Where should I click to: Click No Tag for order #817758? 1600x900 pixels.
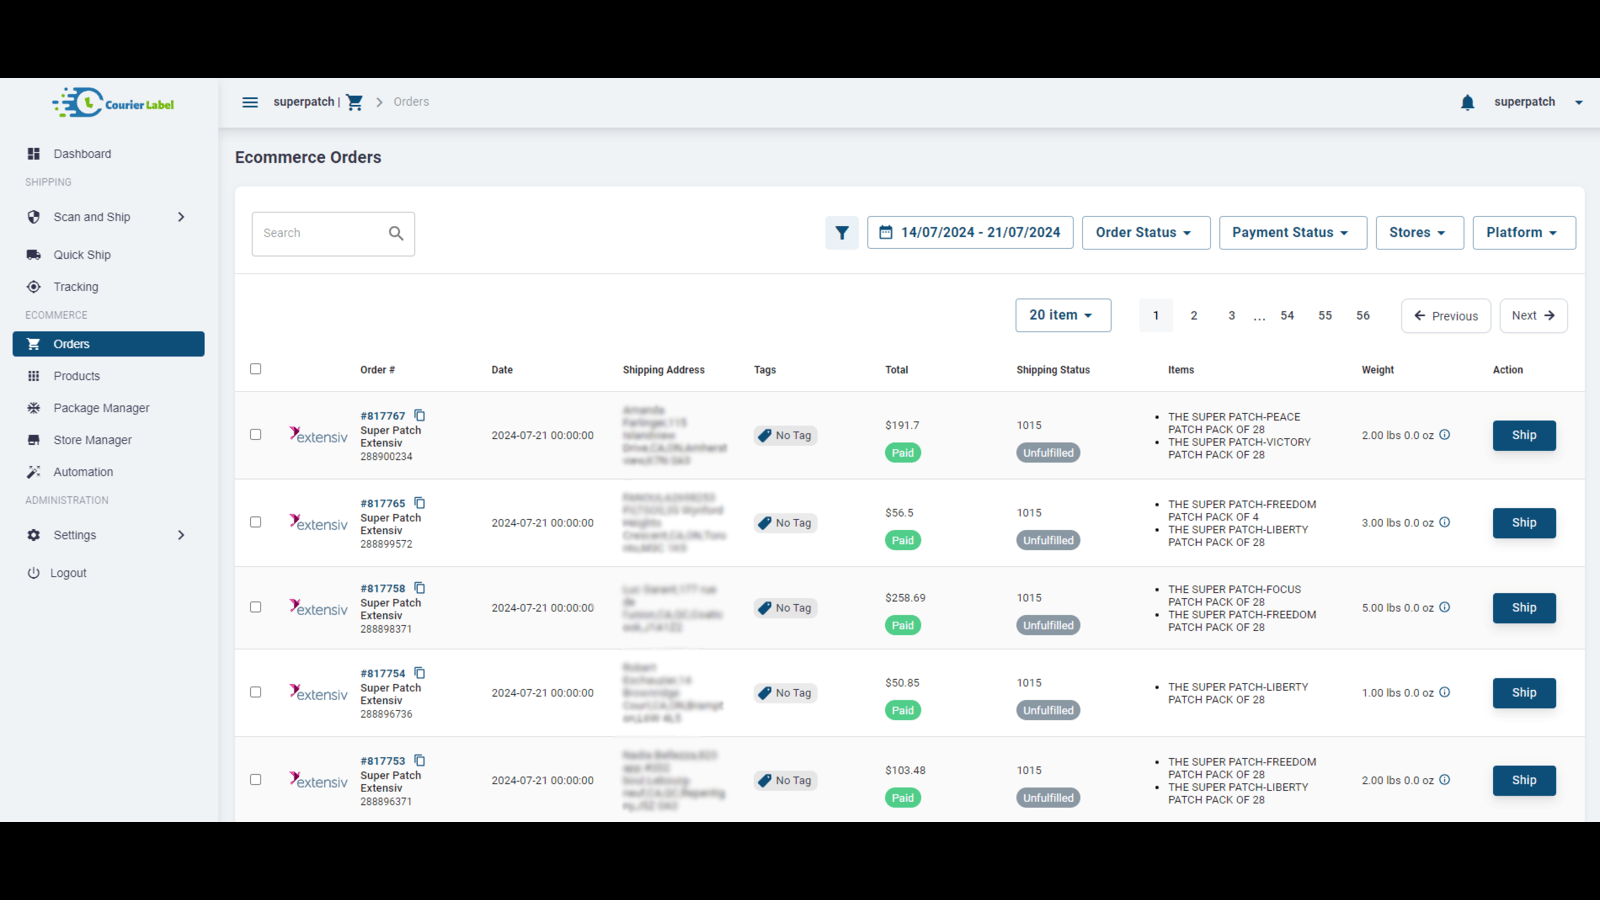pos(786,608)
